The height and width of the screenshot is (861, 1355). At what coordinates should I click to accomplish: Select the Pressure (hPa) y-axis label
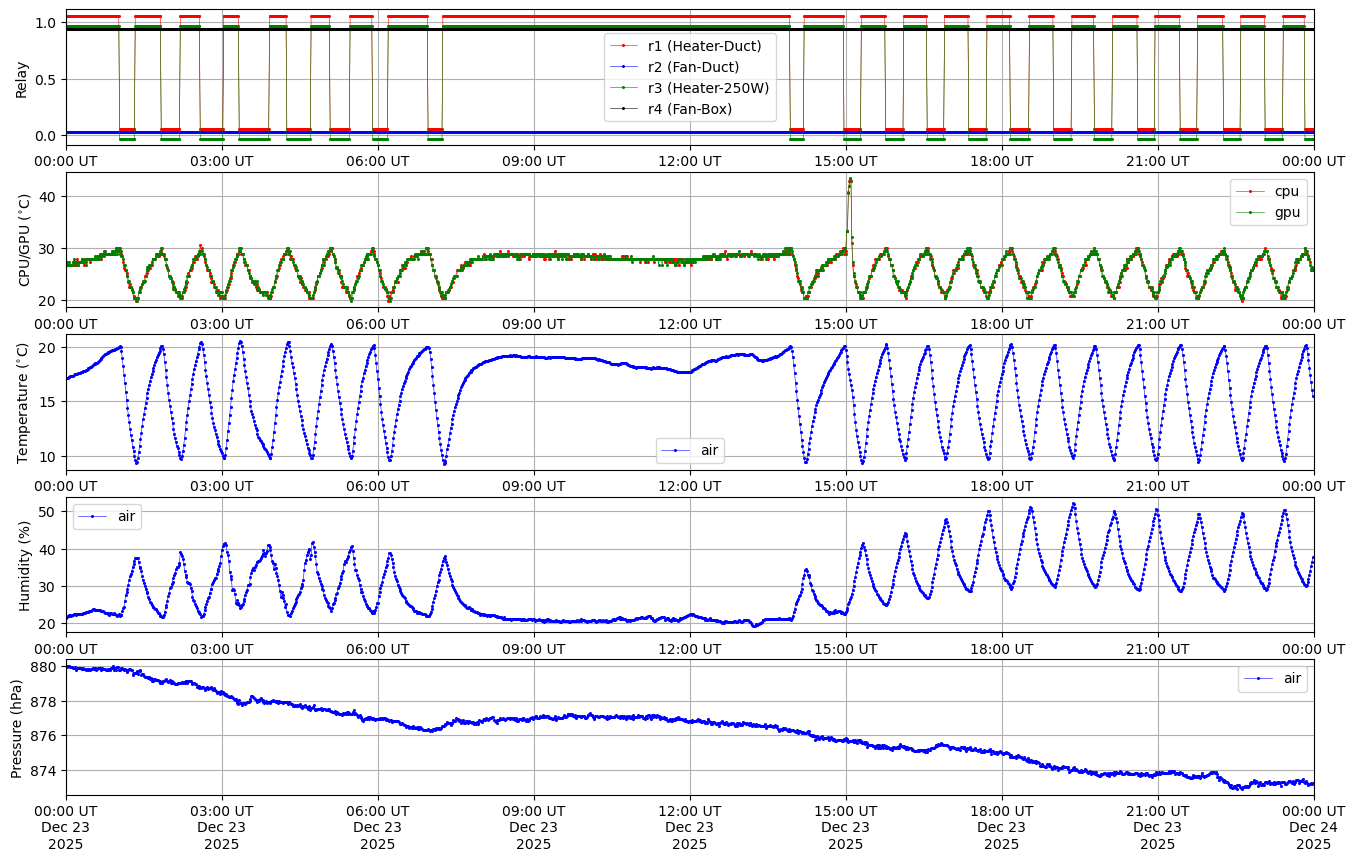(17, 727)
